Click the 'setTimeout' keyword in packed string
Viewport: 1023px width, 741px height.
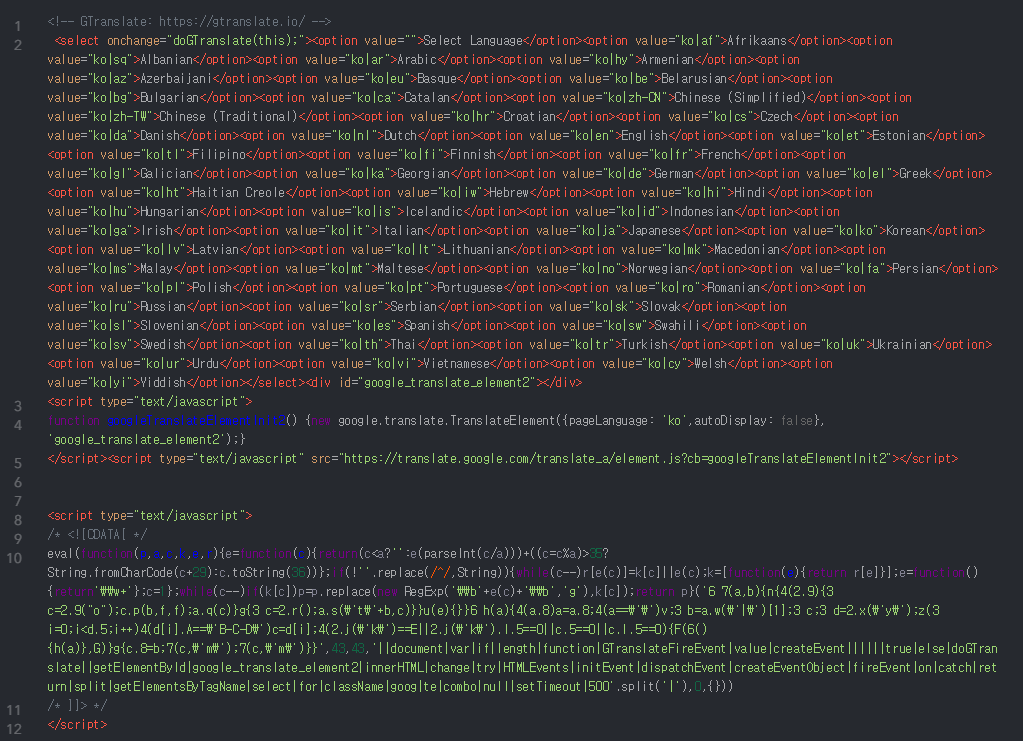549,686
